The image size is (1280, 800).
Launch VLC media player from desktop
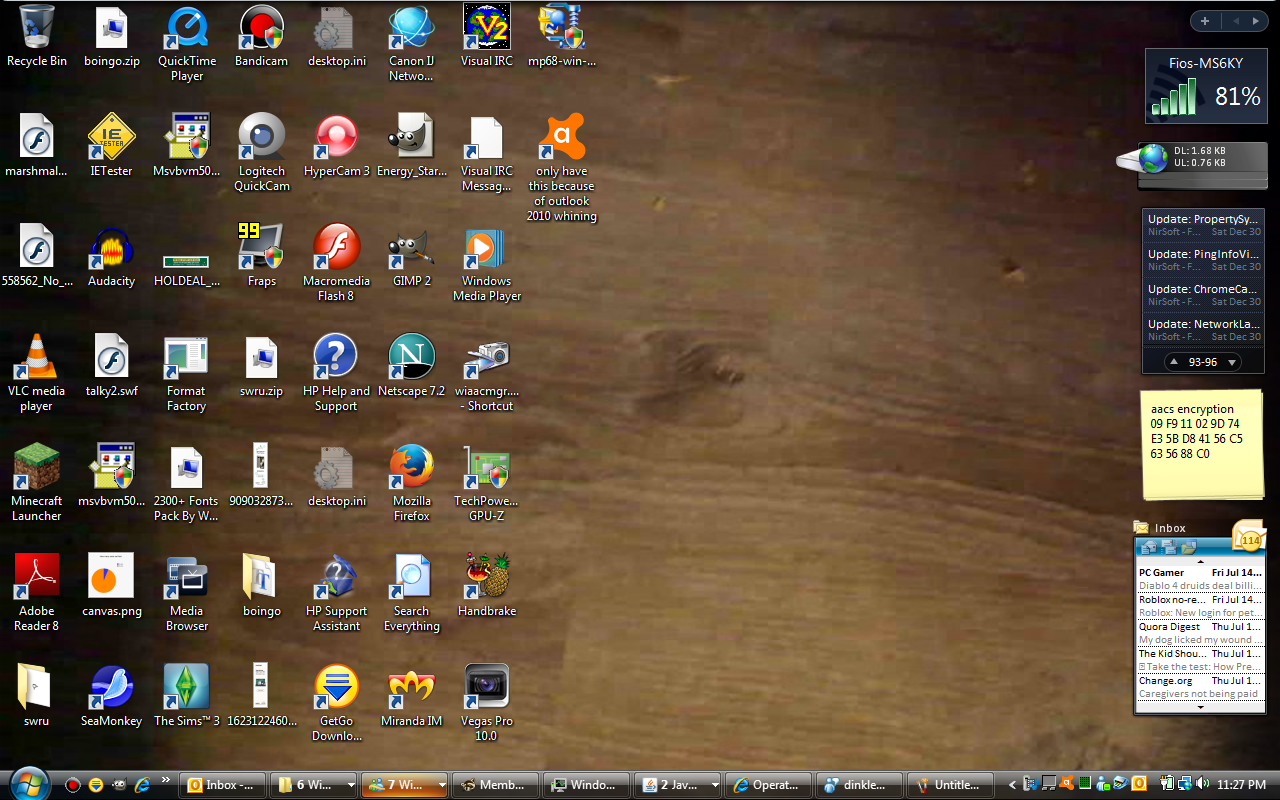[x=36, y=362]
